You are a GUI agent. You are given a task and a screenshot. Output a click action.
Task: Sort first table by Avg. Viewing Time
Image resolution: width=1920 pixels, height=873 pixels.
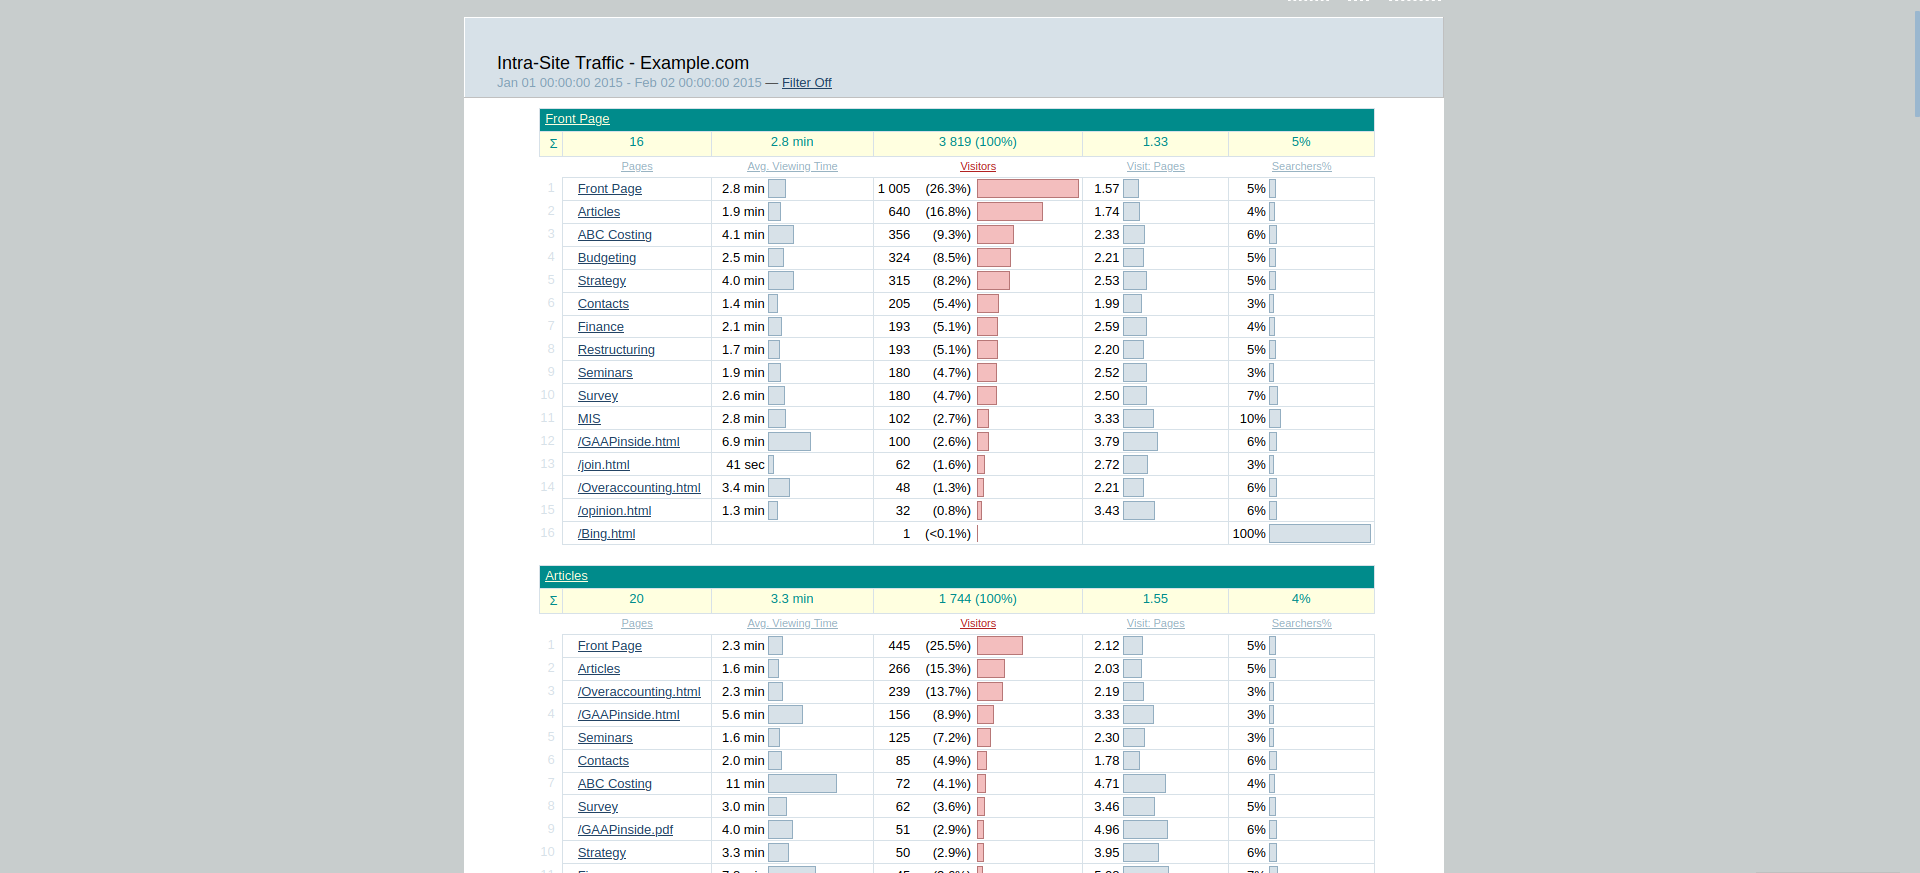(x=792, y=167)
